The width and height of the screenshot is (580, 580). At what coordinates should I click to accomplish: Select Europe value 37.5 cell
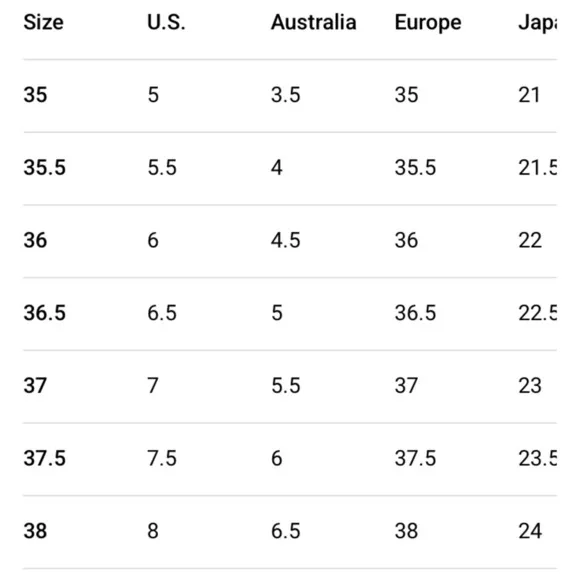coord(415,458)
